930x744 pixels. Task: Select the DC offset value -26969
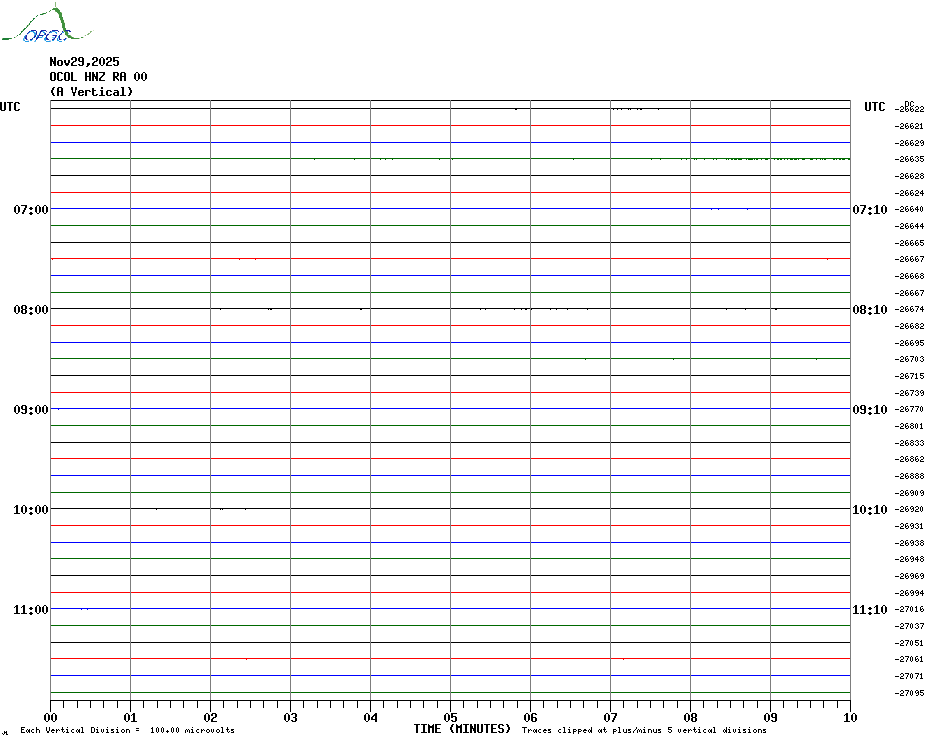tap(909, 576)
